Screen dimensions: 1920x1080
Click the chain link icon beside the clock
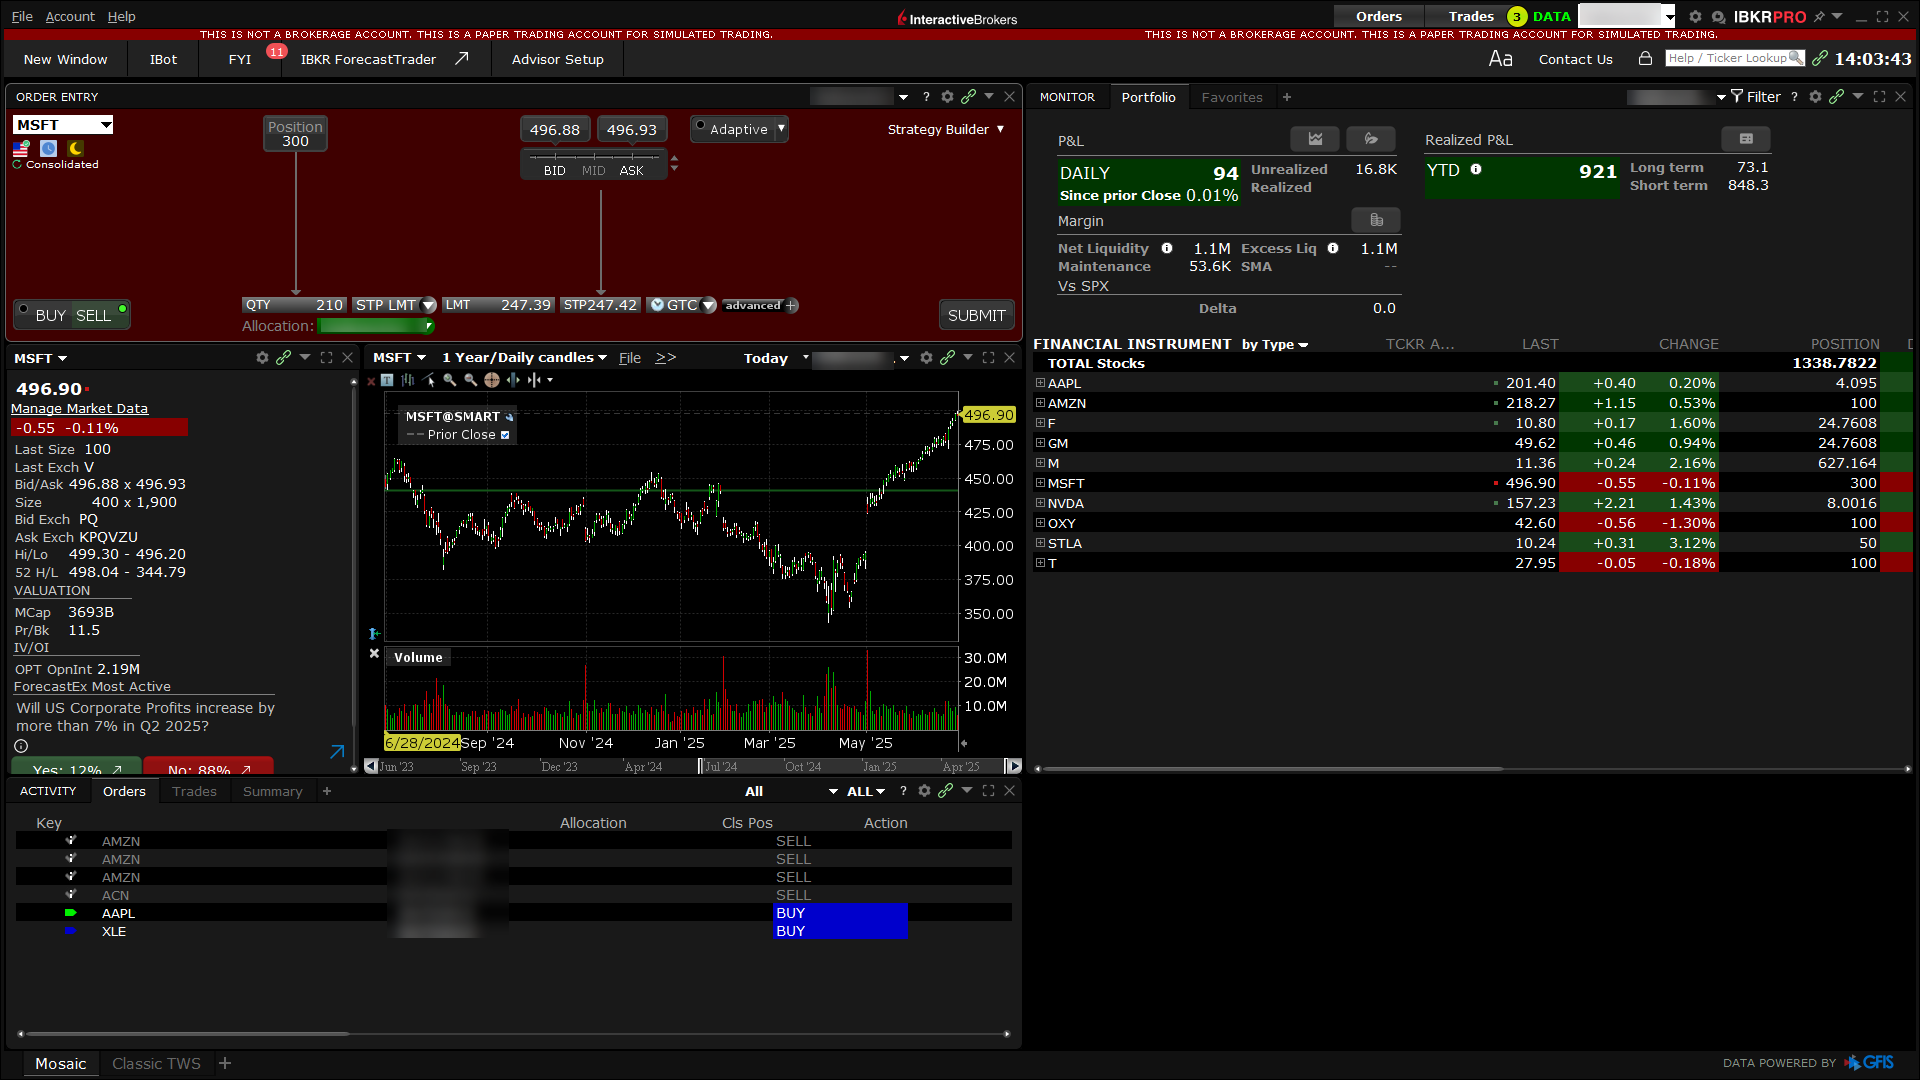(1820, 58)
